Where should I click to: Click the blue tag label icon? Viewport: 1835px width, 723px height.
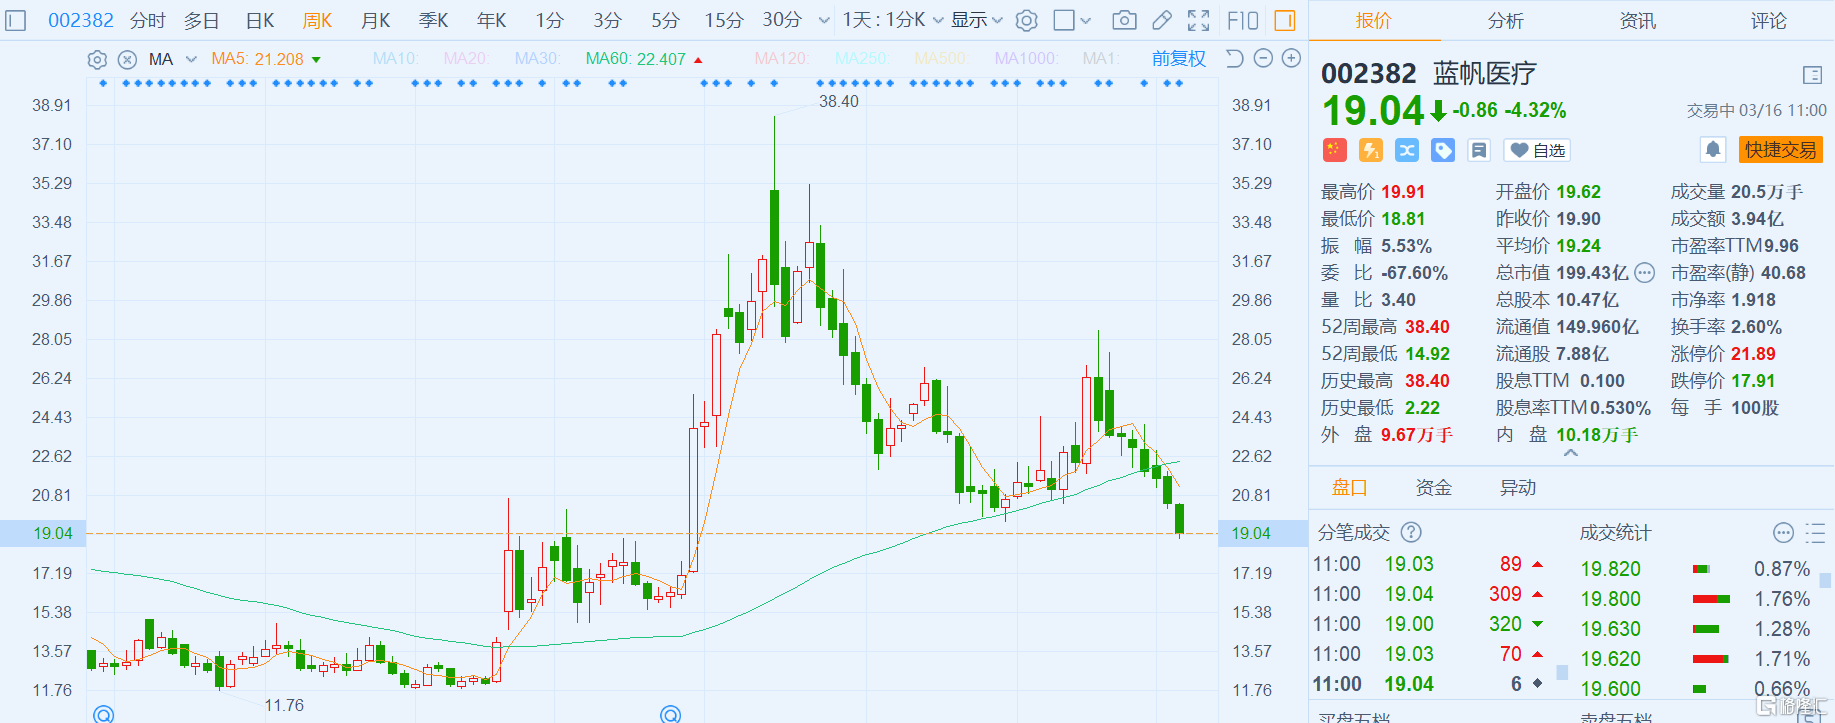1443,150
